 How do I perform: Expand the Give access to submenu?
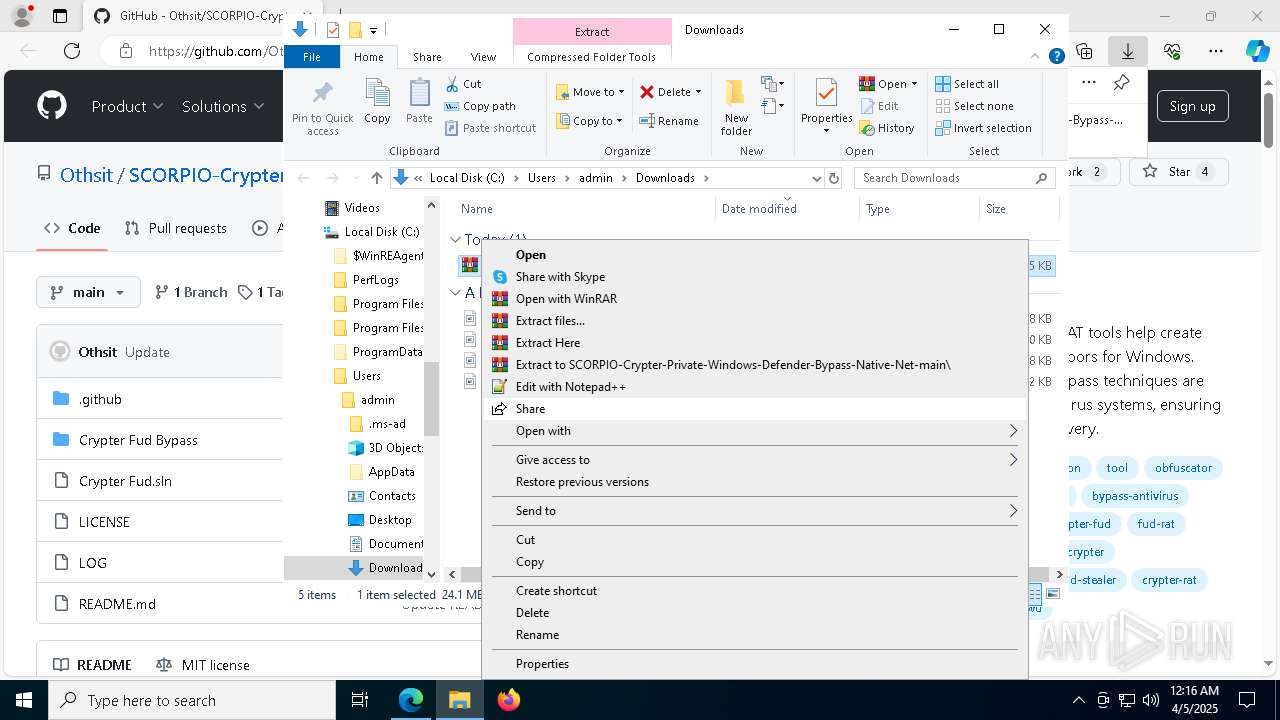755,460
